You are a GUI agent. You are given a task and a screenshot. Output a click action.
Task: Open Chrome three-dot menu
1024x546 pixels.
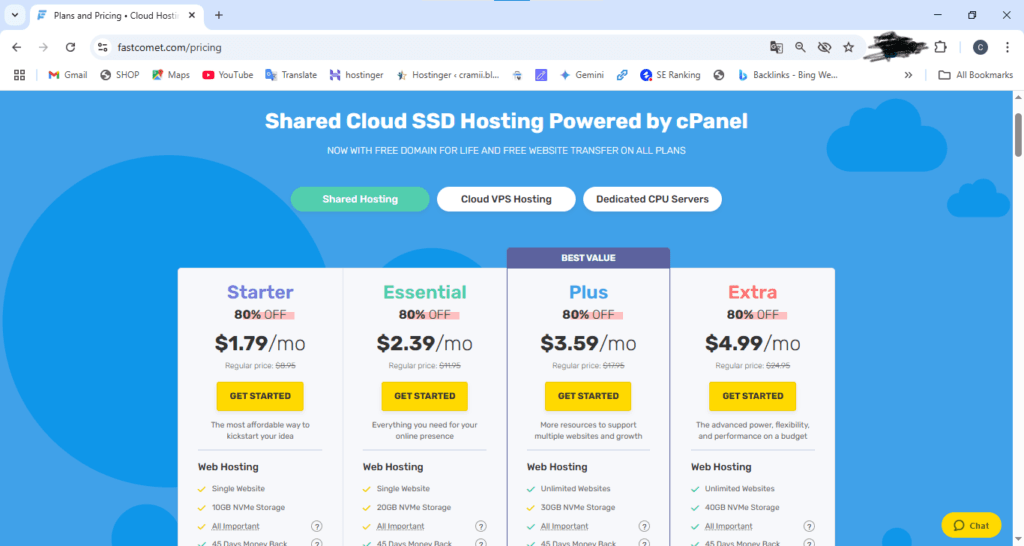pyautogui.click(x=1008, y=47)
